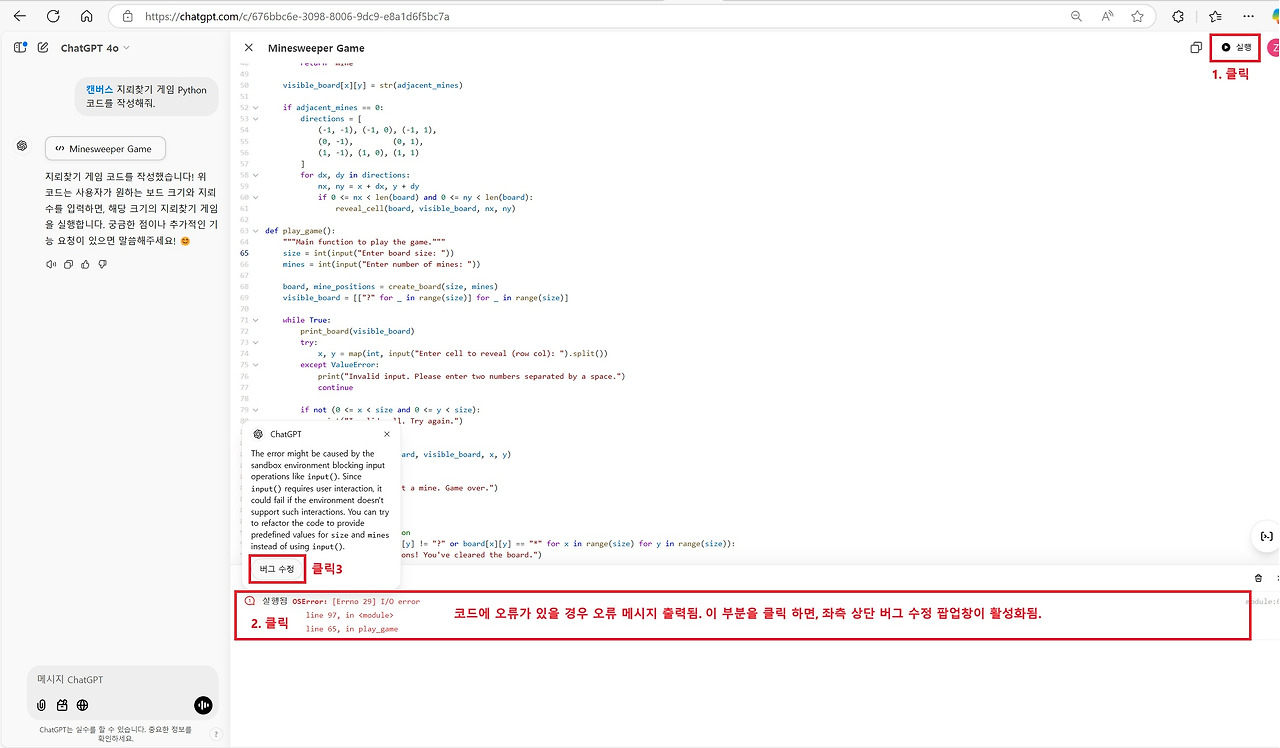Click the Minesweeper Game canvas title
This screenshot has height=748, width=1280.
tap(316, 48)
